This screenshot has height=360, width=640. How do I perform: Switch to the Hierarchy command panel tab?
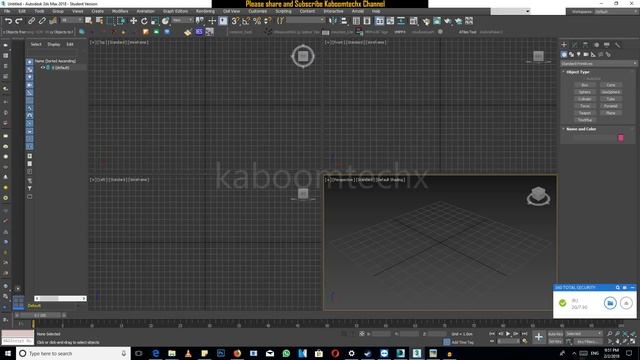[x=585, y=45]
